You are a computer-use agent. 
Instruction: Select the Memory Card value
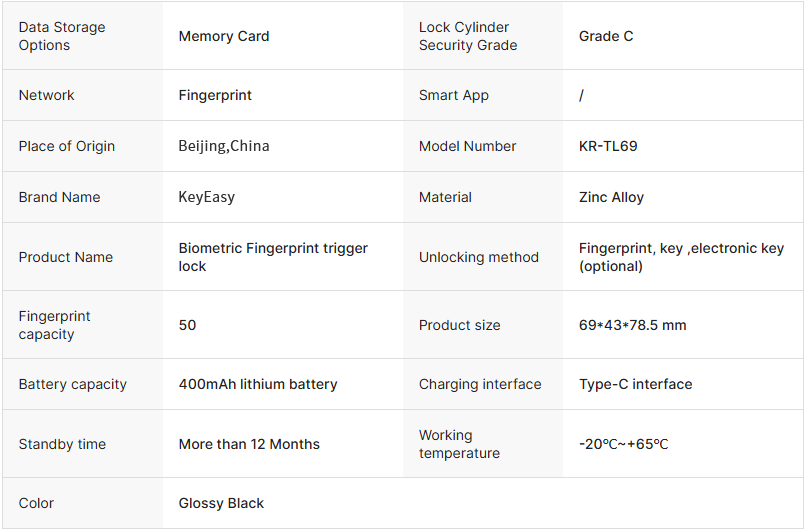coord(224,36)
